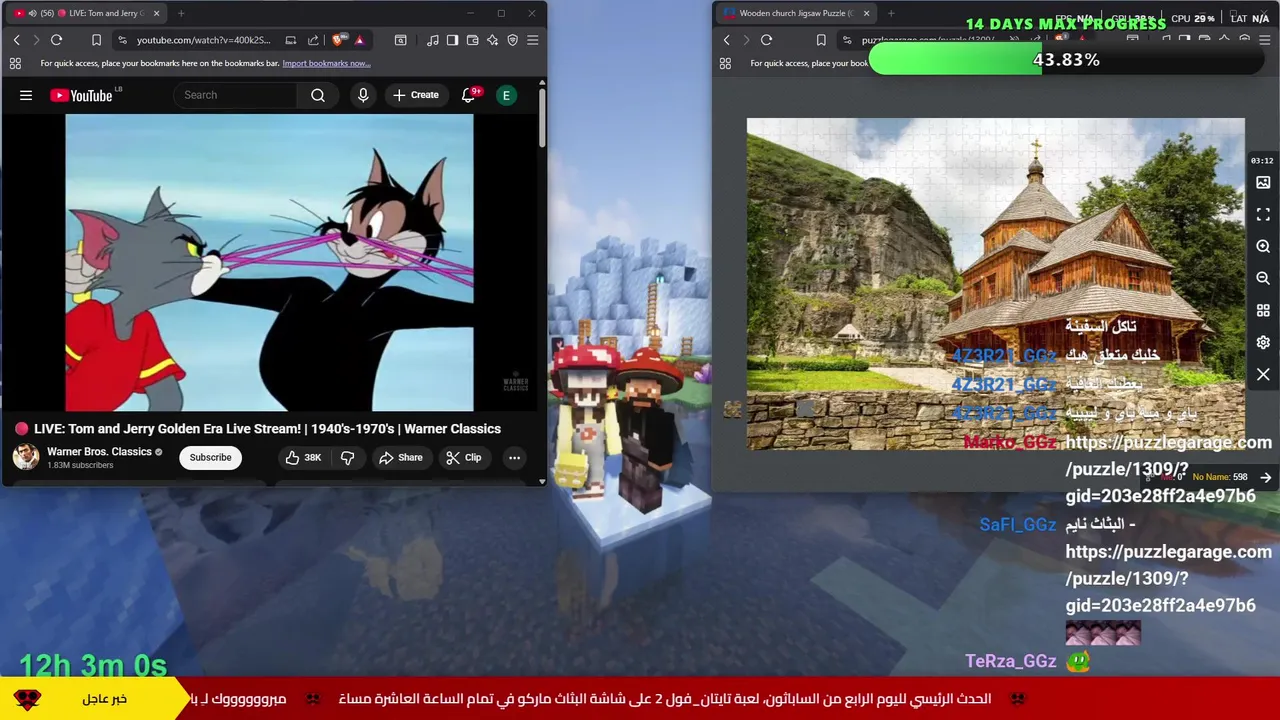Go back in the puzzle browser window
Screen dimensions: 1280x720
coord(727,40)
